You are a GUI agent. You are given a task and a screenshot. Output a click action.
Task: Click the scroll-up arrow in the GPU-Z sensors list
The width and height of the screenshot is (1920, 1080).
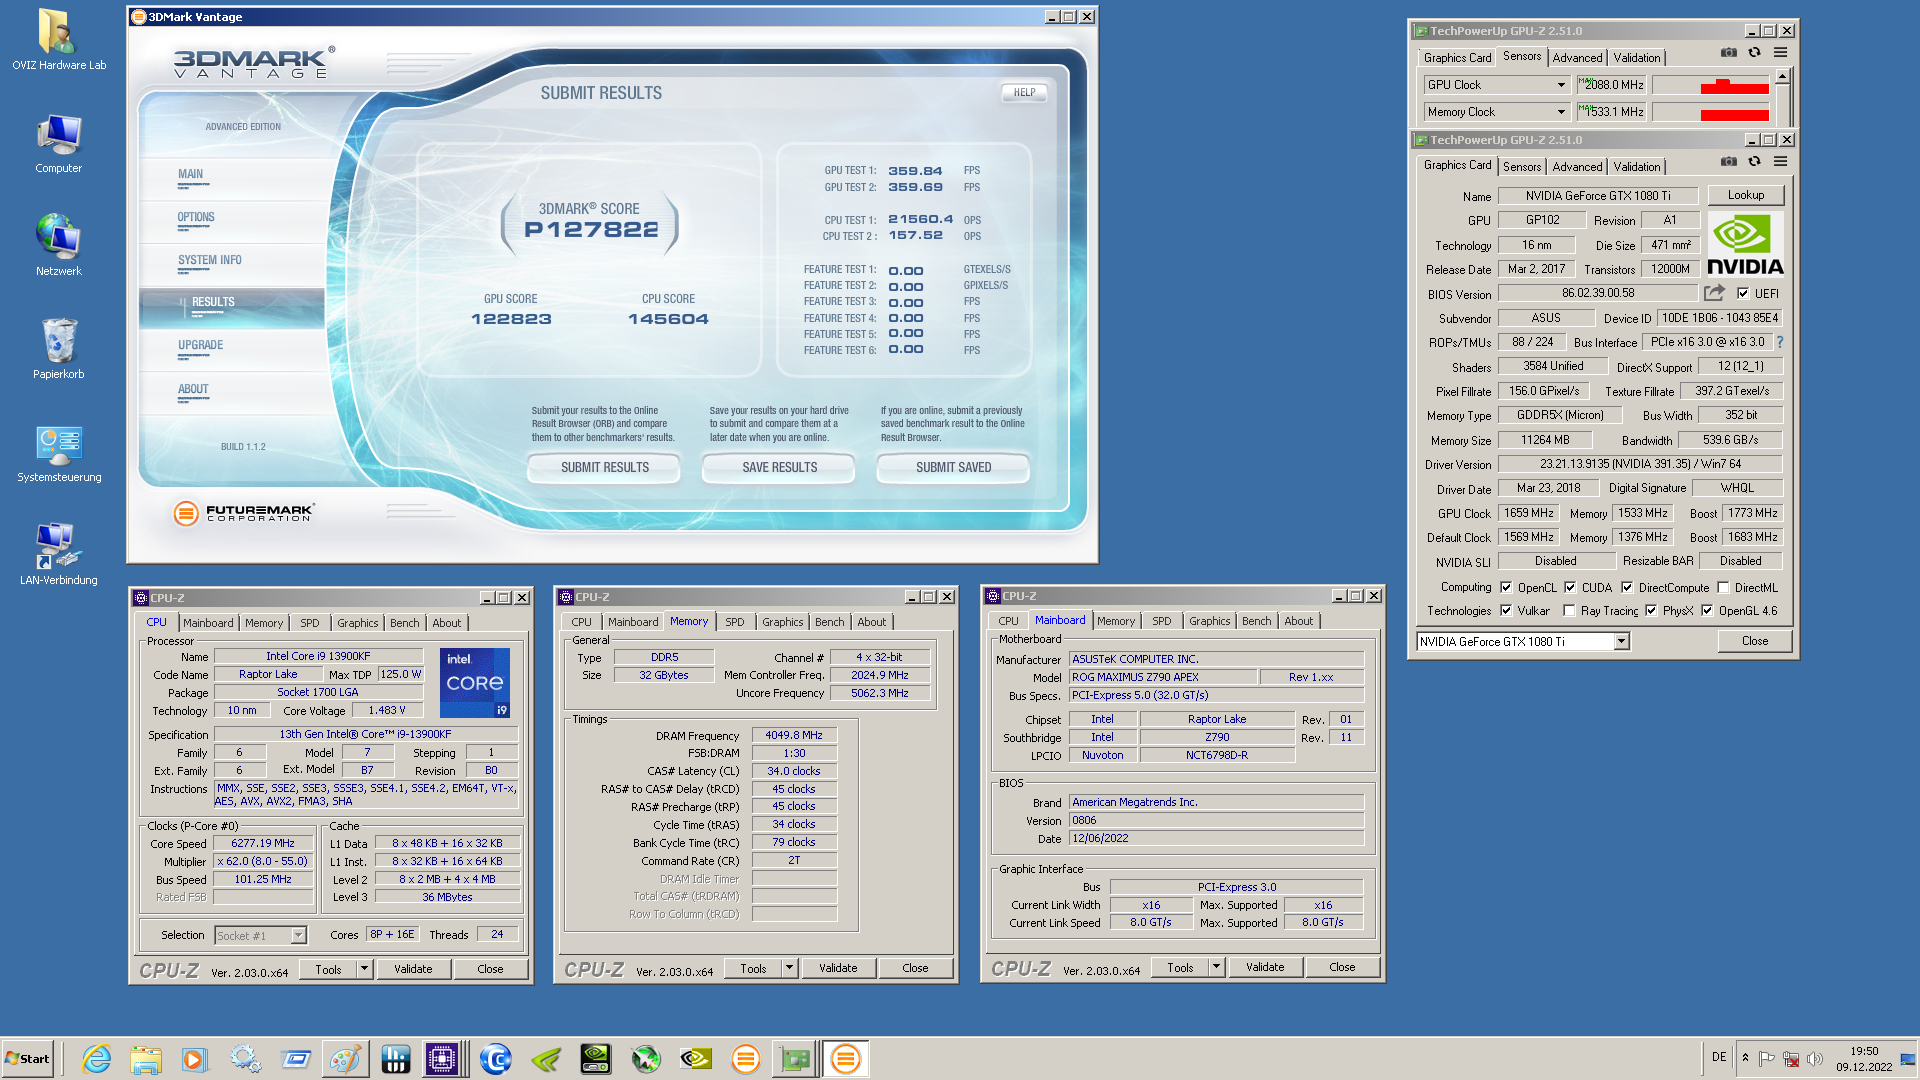click(1782, 77)
